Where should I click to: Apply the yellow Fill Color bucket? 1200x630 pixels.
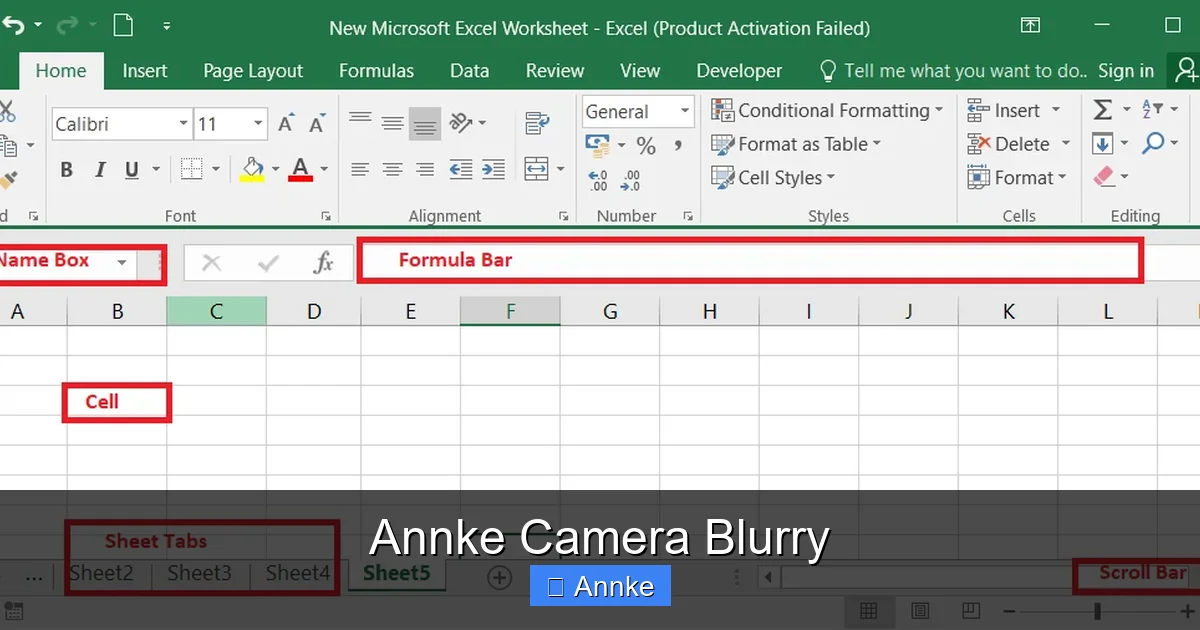pyautogui.click(x=252, y=168)
